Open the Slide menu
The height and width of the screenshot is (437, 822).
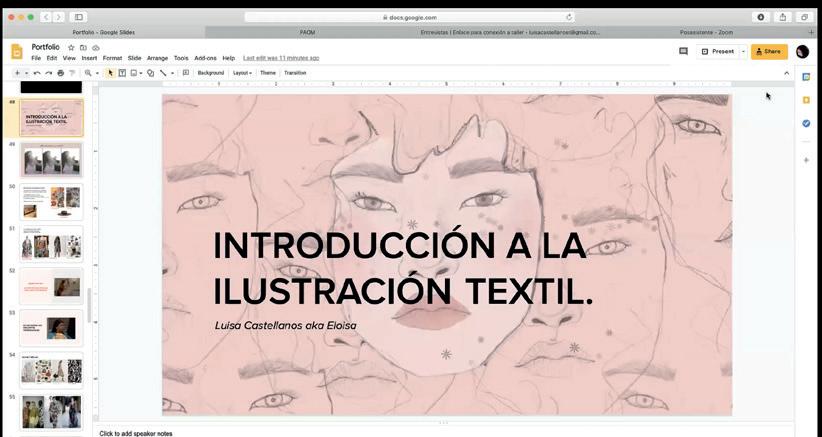pyautogui.click(x=134, y=58)
